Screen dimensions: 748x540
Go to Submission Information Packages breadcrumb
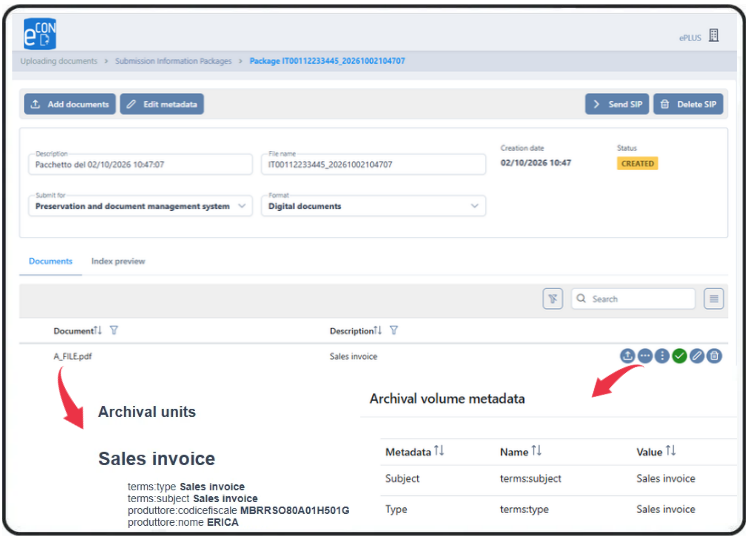tap(173, 61)
